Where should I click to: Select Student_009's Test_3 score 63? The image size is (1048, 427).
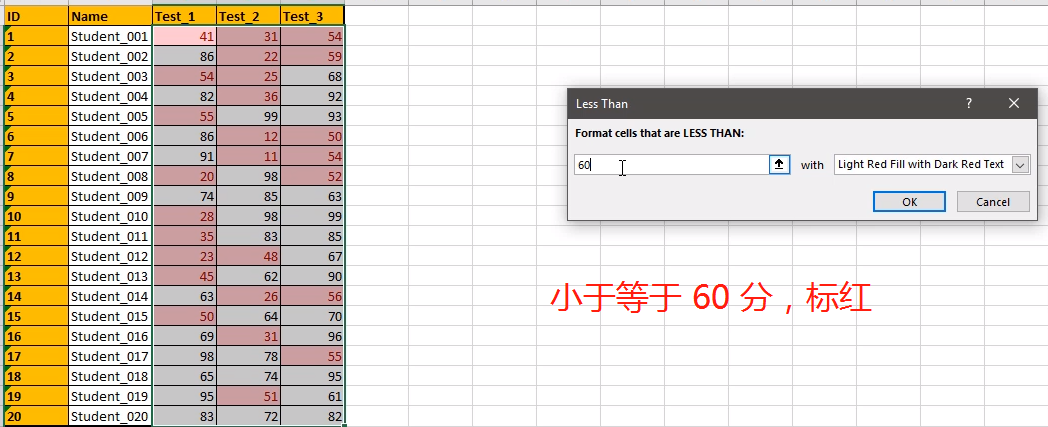313,196
